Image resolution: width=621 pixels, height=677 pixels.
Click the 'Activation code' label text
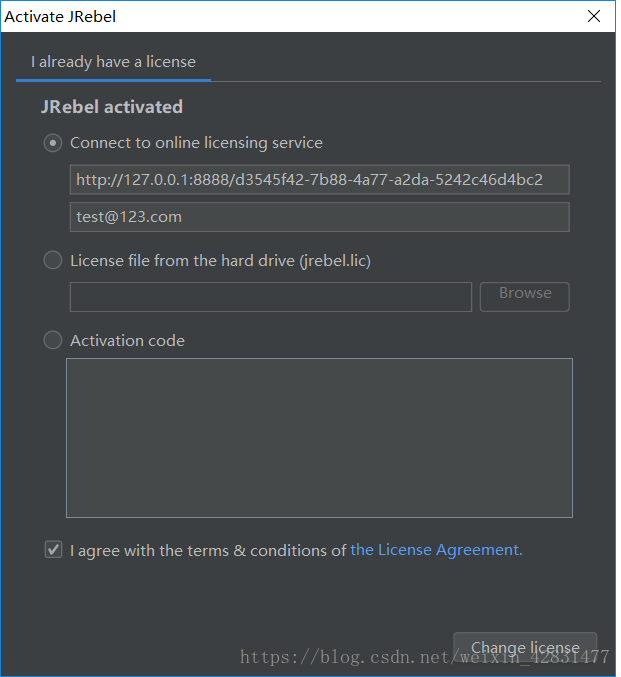pos(127,341)
